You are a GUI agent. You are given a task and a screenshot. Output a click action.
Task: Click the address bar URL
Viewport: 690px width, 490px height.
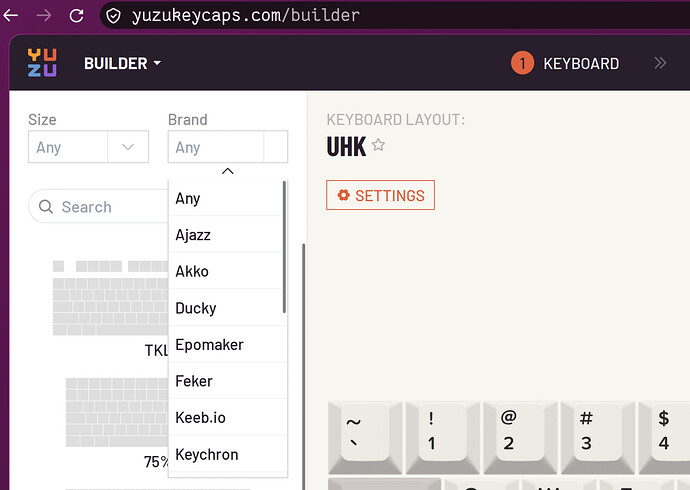[x=246, y=16]
